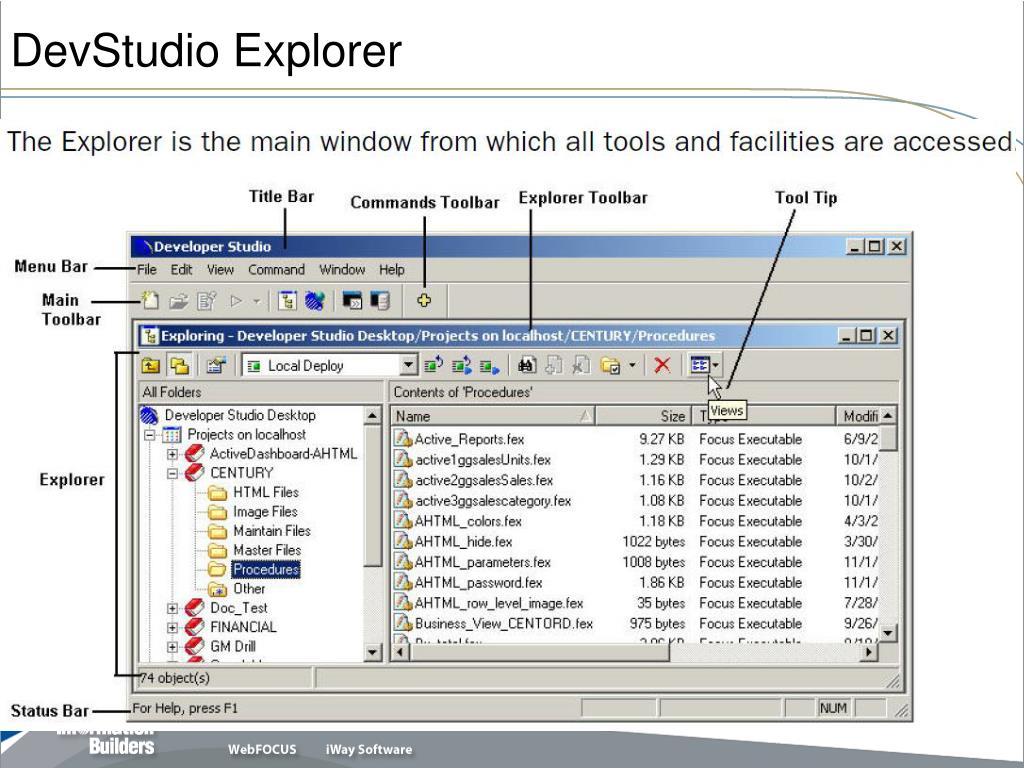
Task: Select active1ggsalesUnits.fex file
Action: [483, 460]
